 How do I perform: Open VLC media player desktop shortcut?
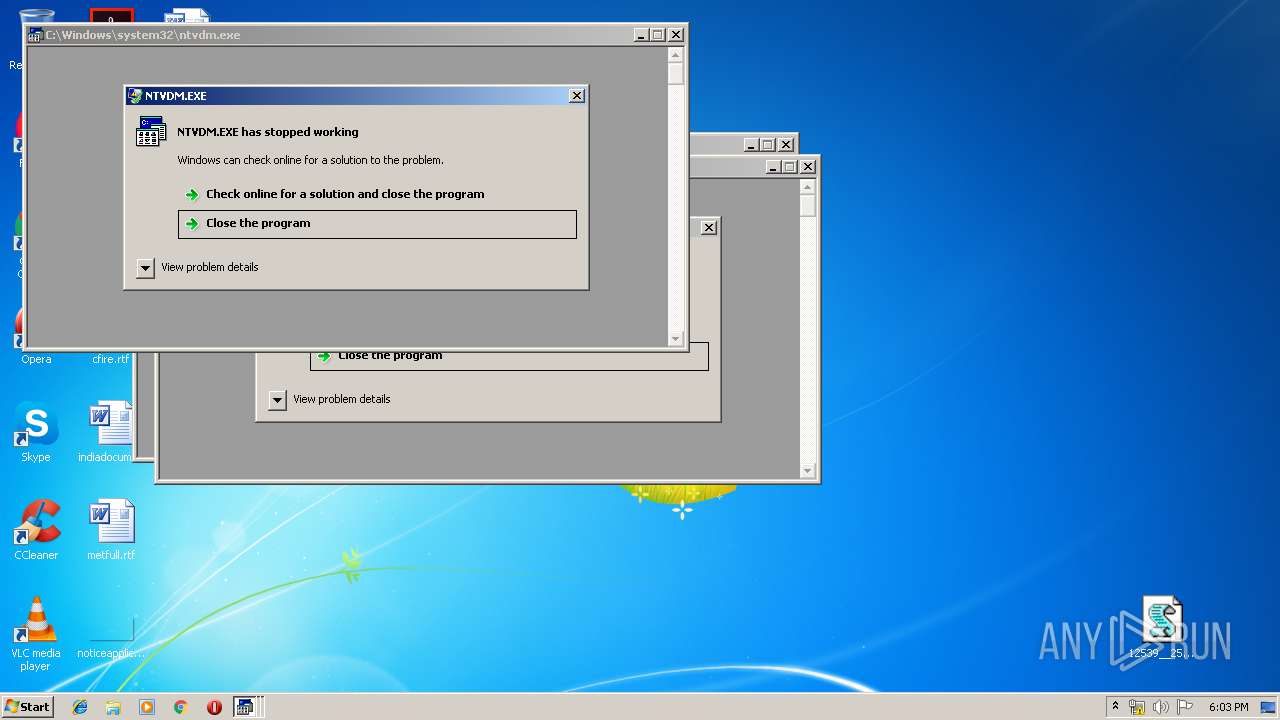pos(36,634)
